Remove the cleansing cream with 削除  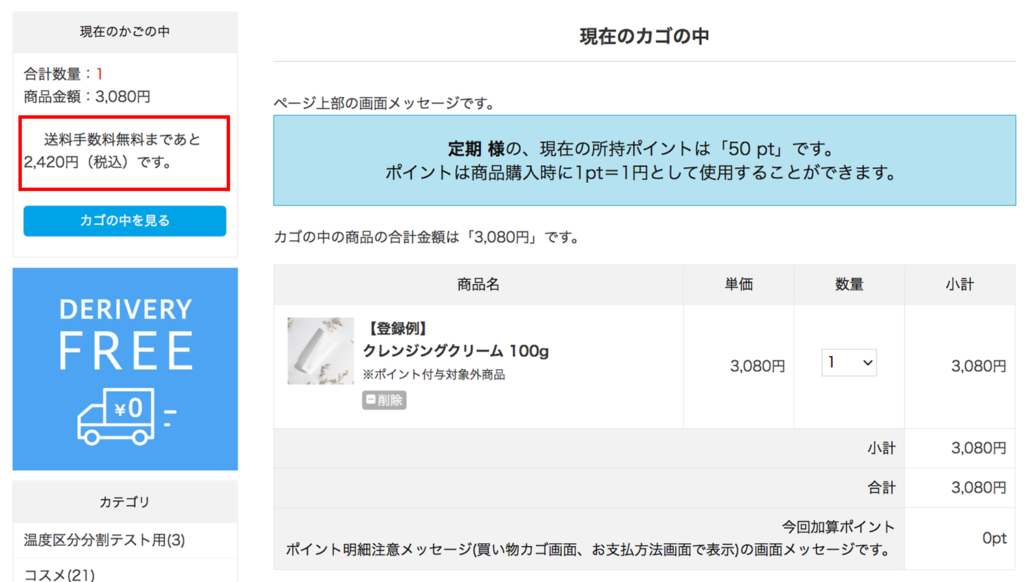pyautogui.click(x=384, y=400)
